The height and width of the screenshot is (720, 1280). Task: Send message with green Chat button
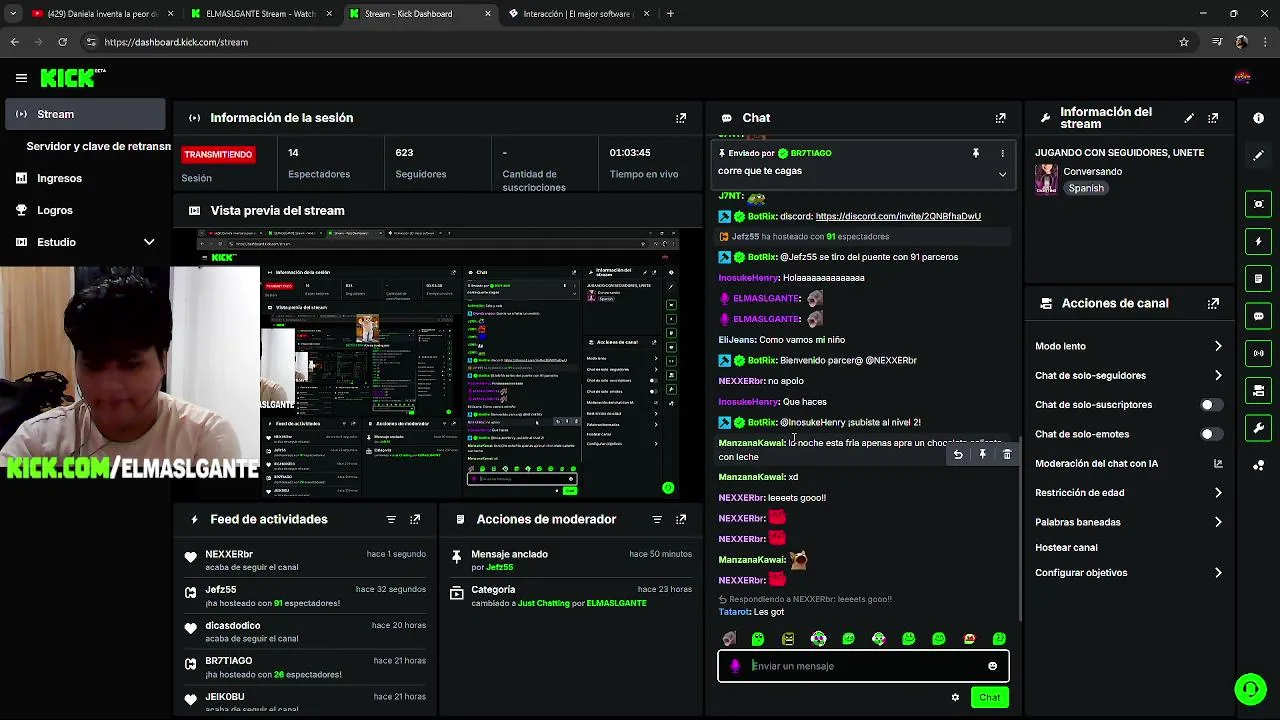tap(989, 697)
